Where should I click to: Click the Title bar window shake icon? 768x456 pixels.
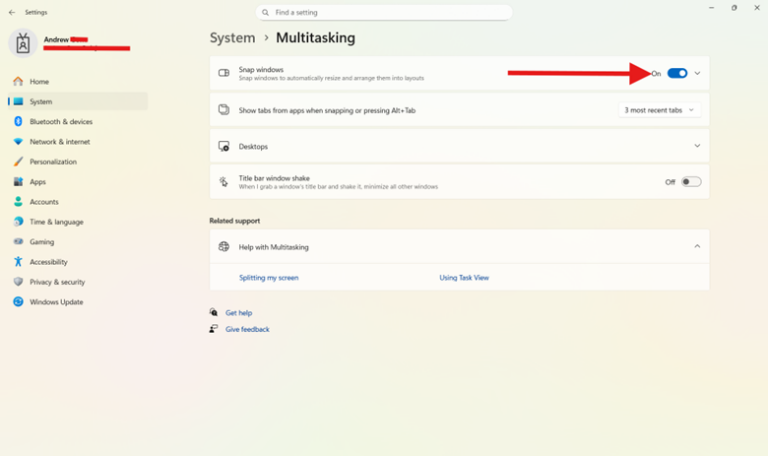click(x=224, y=182)
